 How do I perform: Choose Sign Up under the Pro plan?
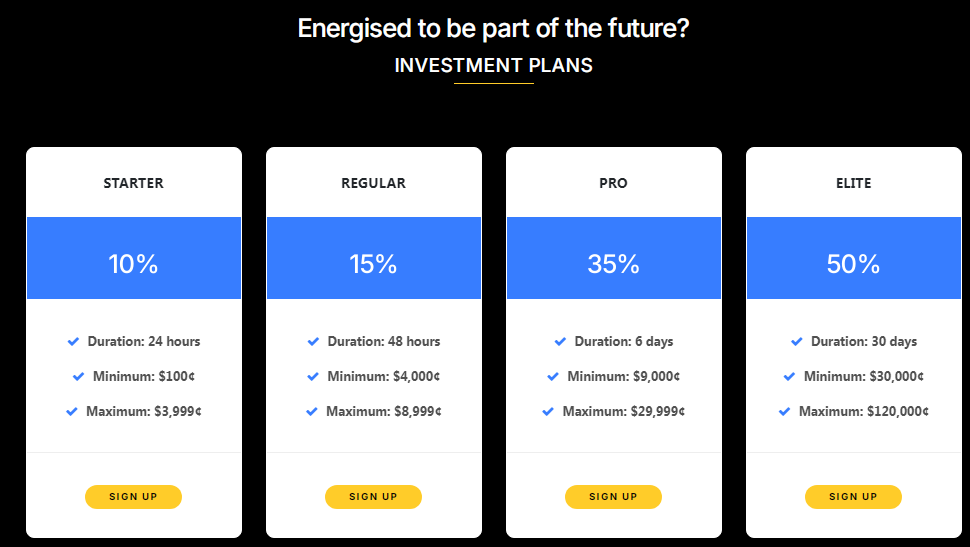[614, 497]
